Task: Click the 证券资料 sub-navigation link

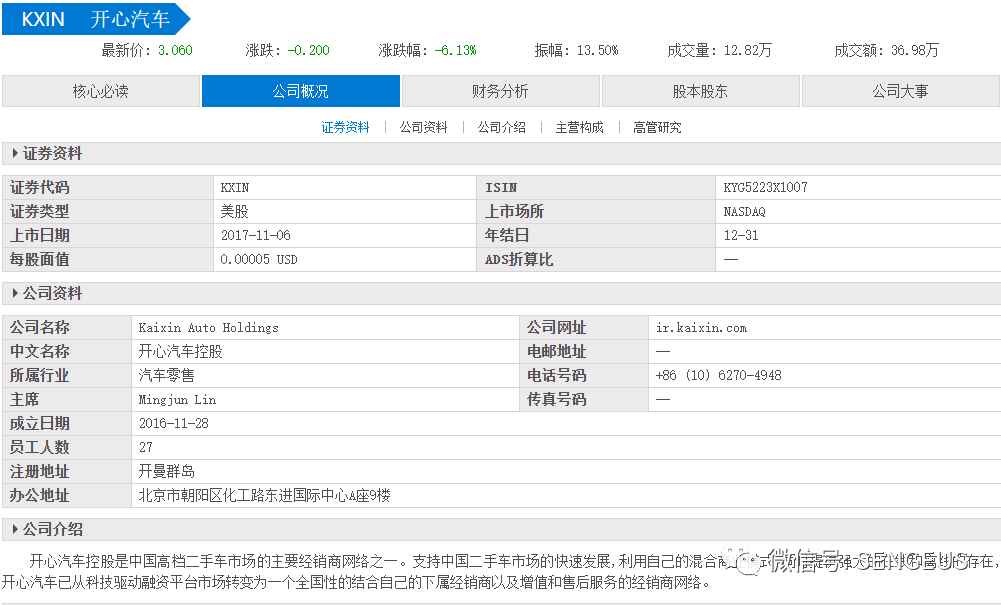Action: pos(345,127)
